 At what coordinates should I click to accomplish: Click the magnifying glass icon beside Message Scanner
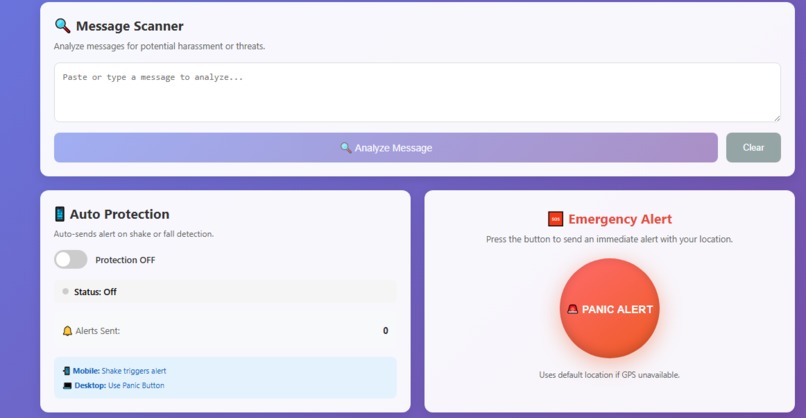pos(62,26)
